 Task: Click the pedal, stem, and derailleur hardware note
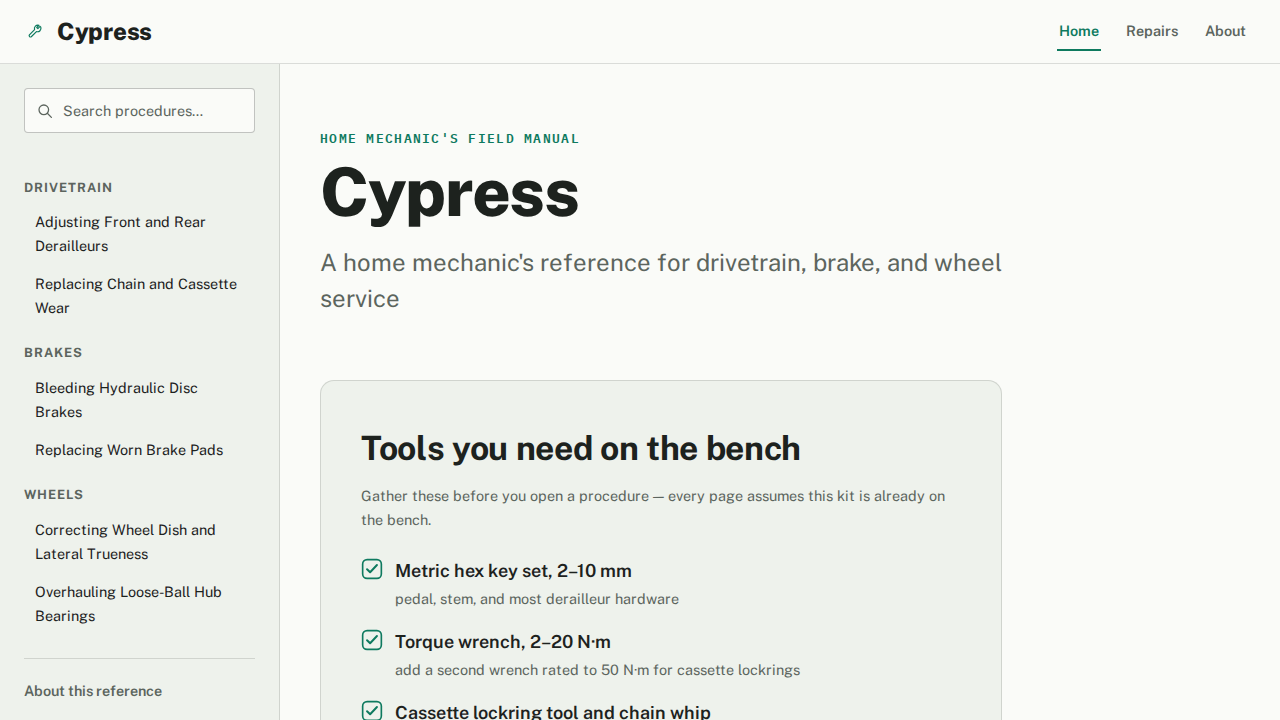coord(537,599)
